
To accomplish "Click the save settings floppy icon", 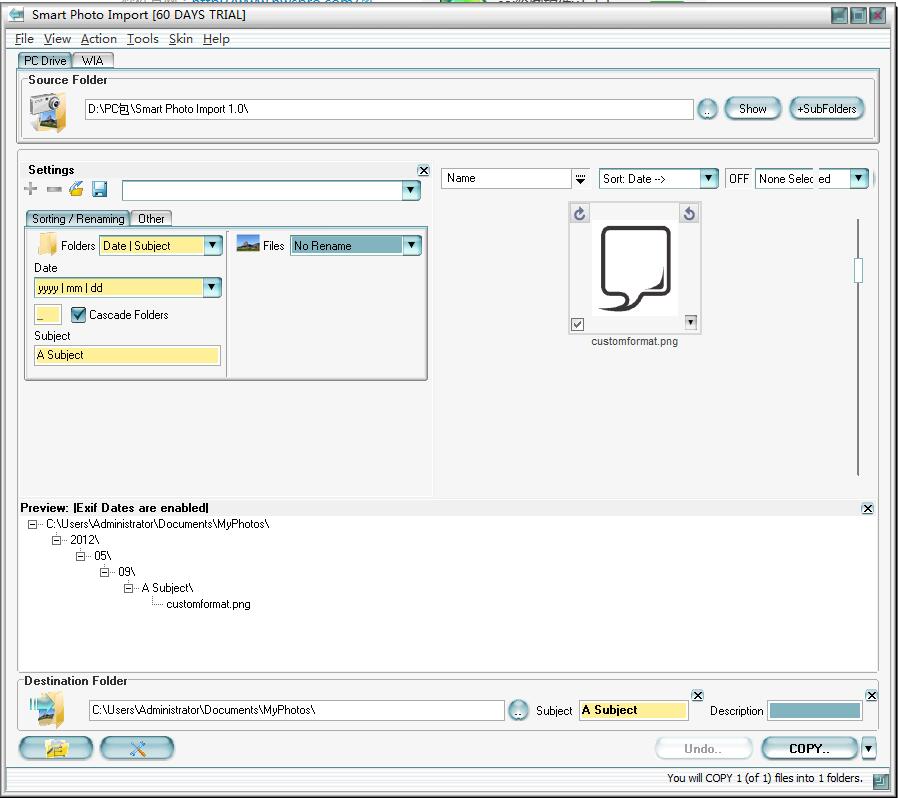I will (100, 189).
